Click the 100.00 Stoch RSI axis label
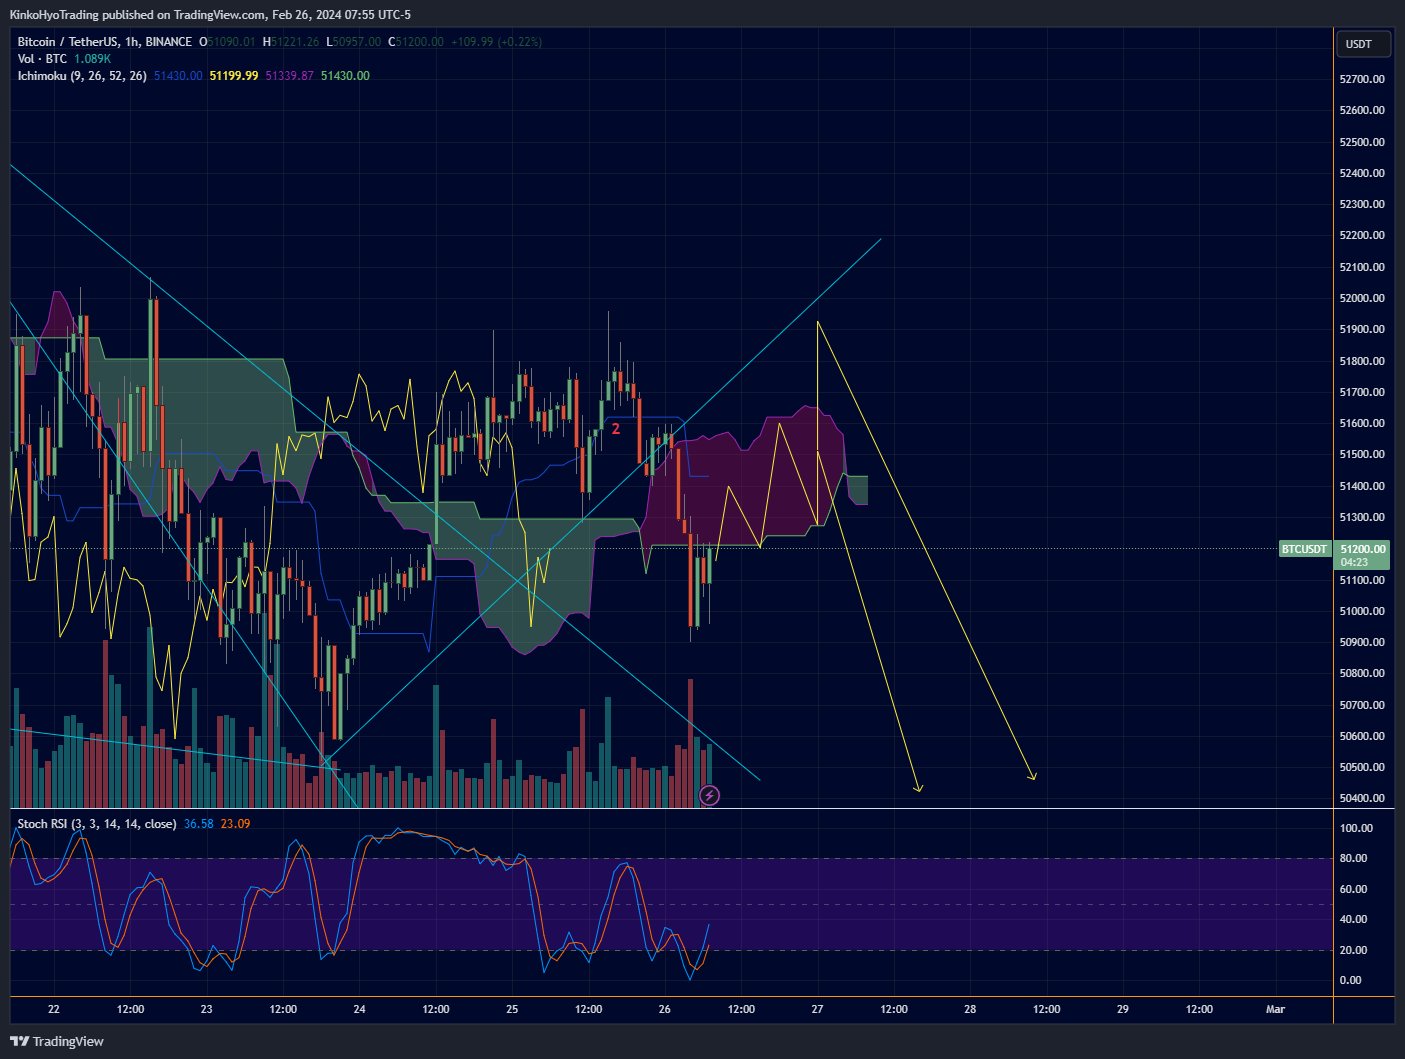 coord(1356,828)
